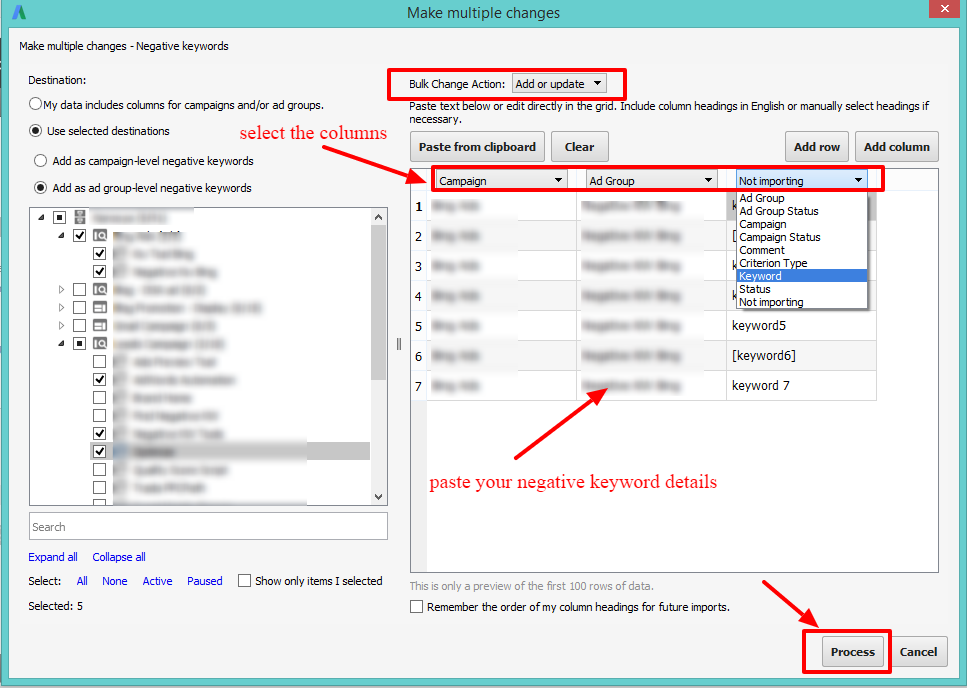Click the 'Collapse all' link

pyautogui.click(x=119, y=557)
